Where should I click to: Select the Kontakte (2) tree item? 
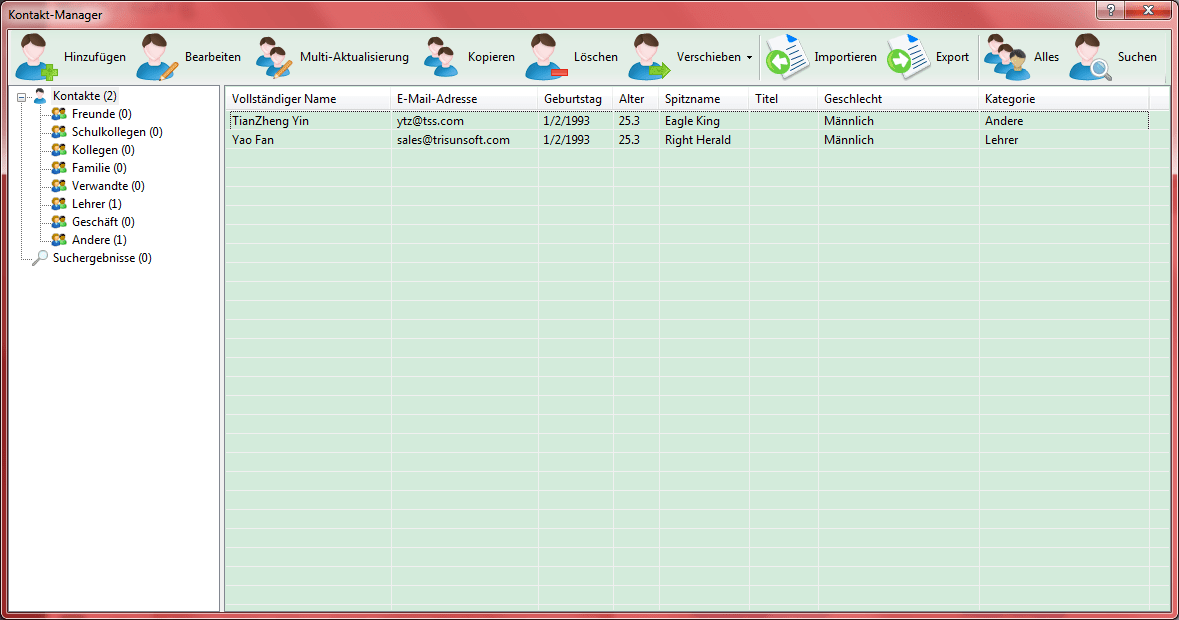[84, 95]
